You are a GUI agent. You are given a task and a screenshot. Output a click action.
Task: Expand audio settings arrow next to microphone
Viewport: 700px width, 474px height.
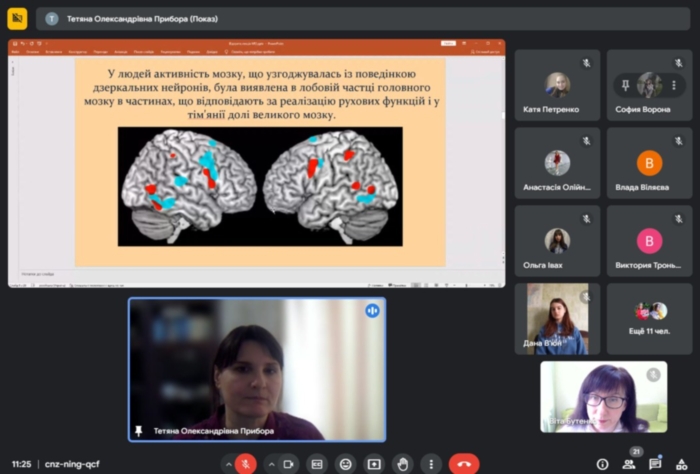coord(226,464)
